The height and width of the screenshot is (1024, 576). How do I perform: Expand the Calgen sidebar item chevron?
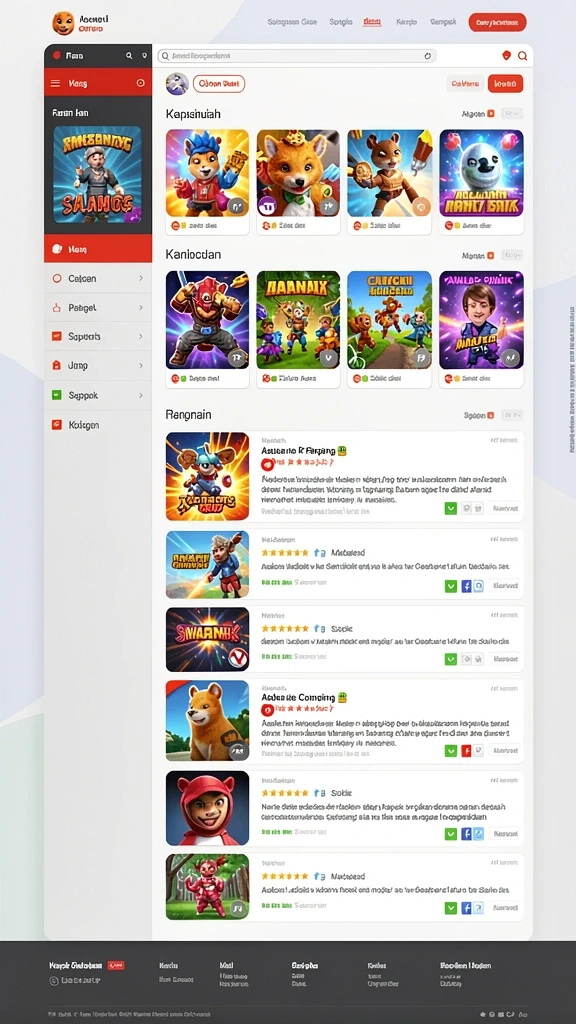point(140,278)
